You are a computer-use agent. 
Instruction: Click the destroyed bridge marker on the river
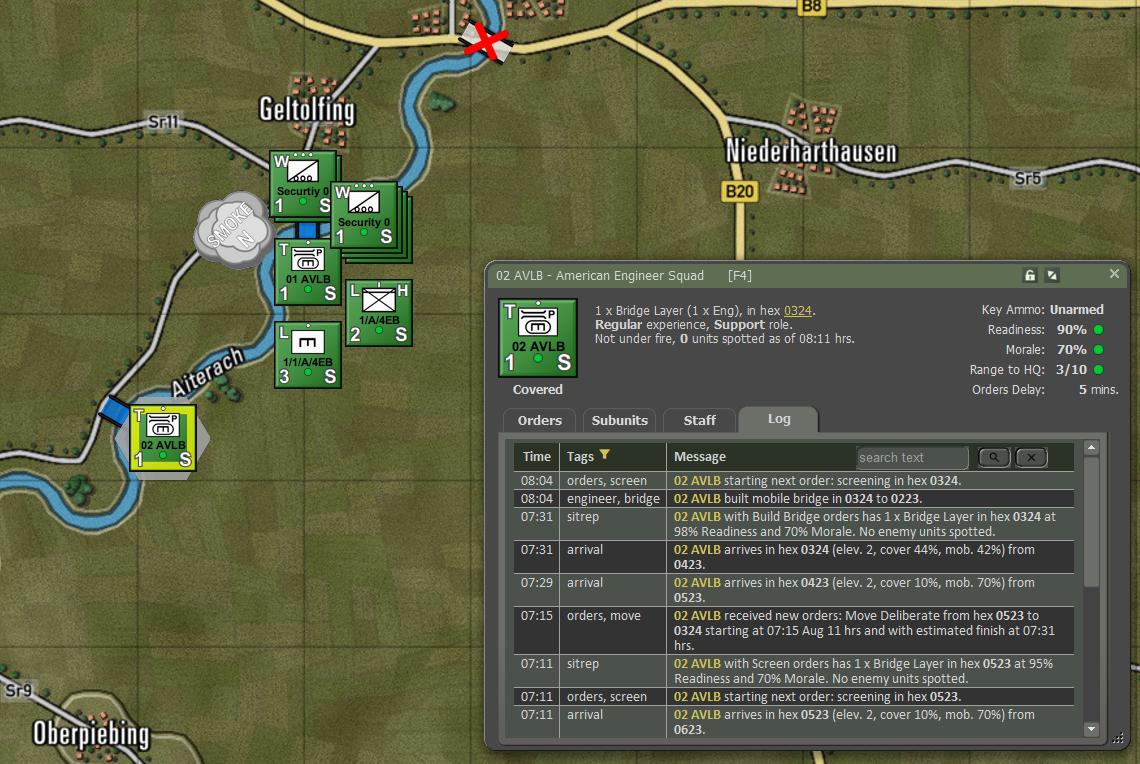484,42
